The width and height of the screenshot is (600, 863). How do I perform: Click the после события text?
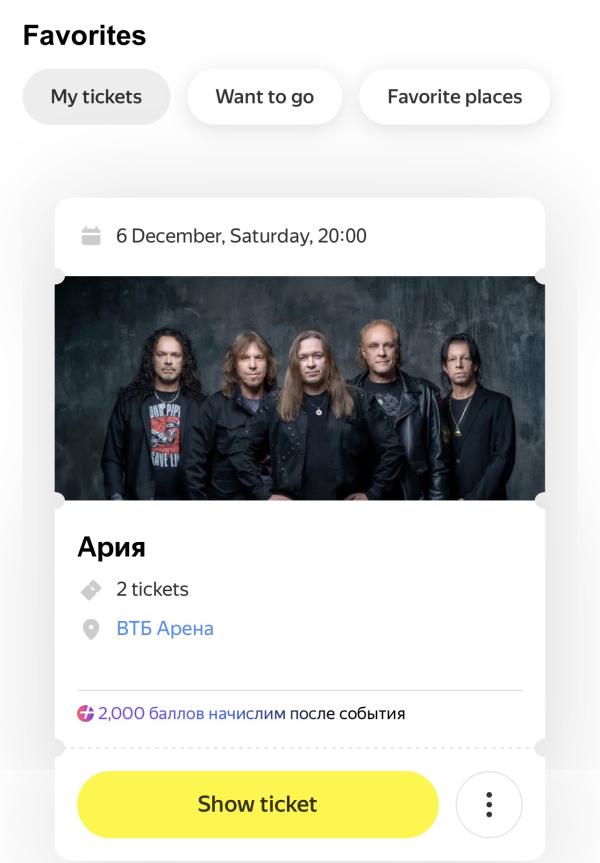pyautogui.click(x=348, y=714)
